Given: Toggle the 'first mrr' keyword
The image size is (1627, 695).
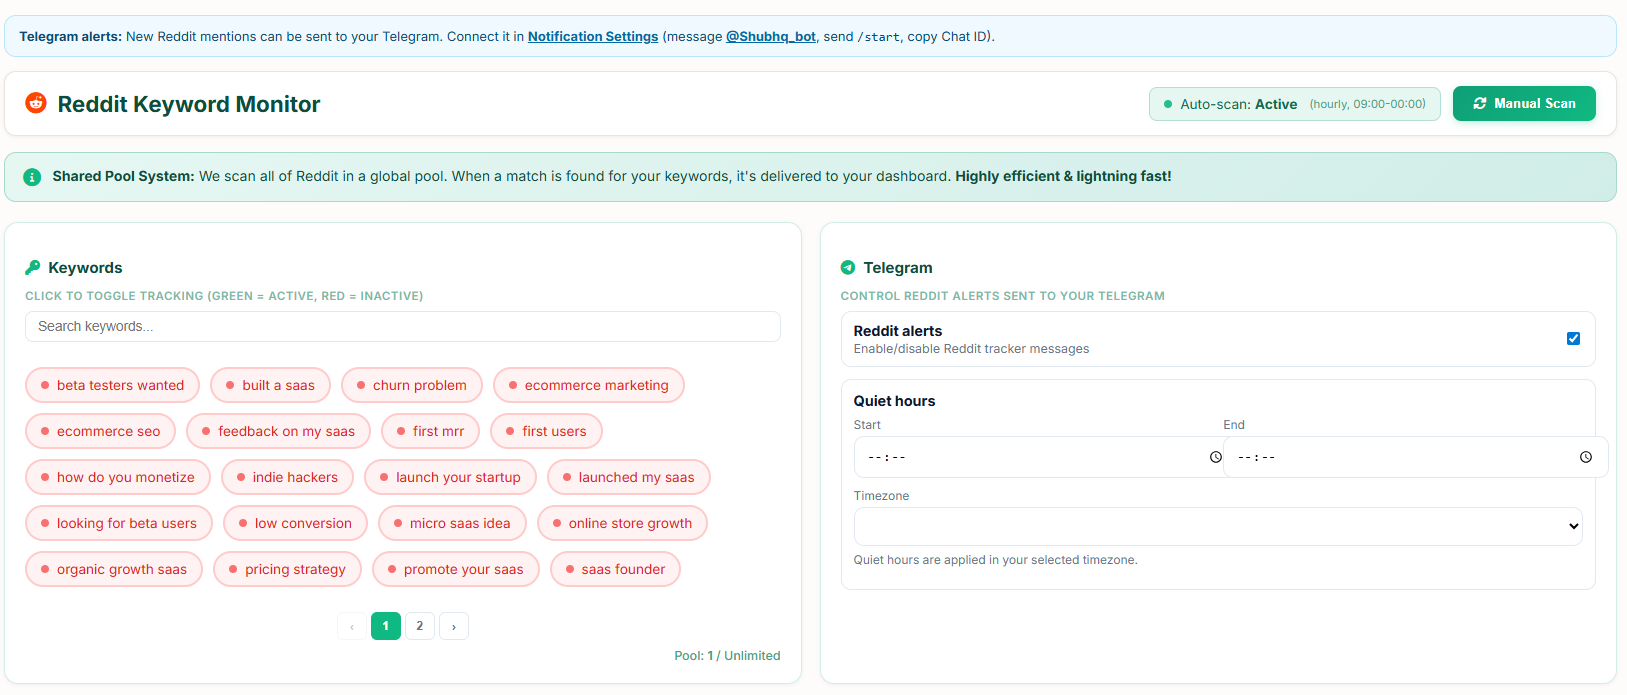Looking at the screenshot, I should point(431,431).
